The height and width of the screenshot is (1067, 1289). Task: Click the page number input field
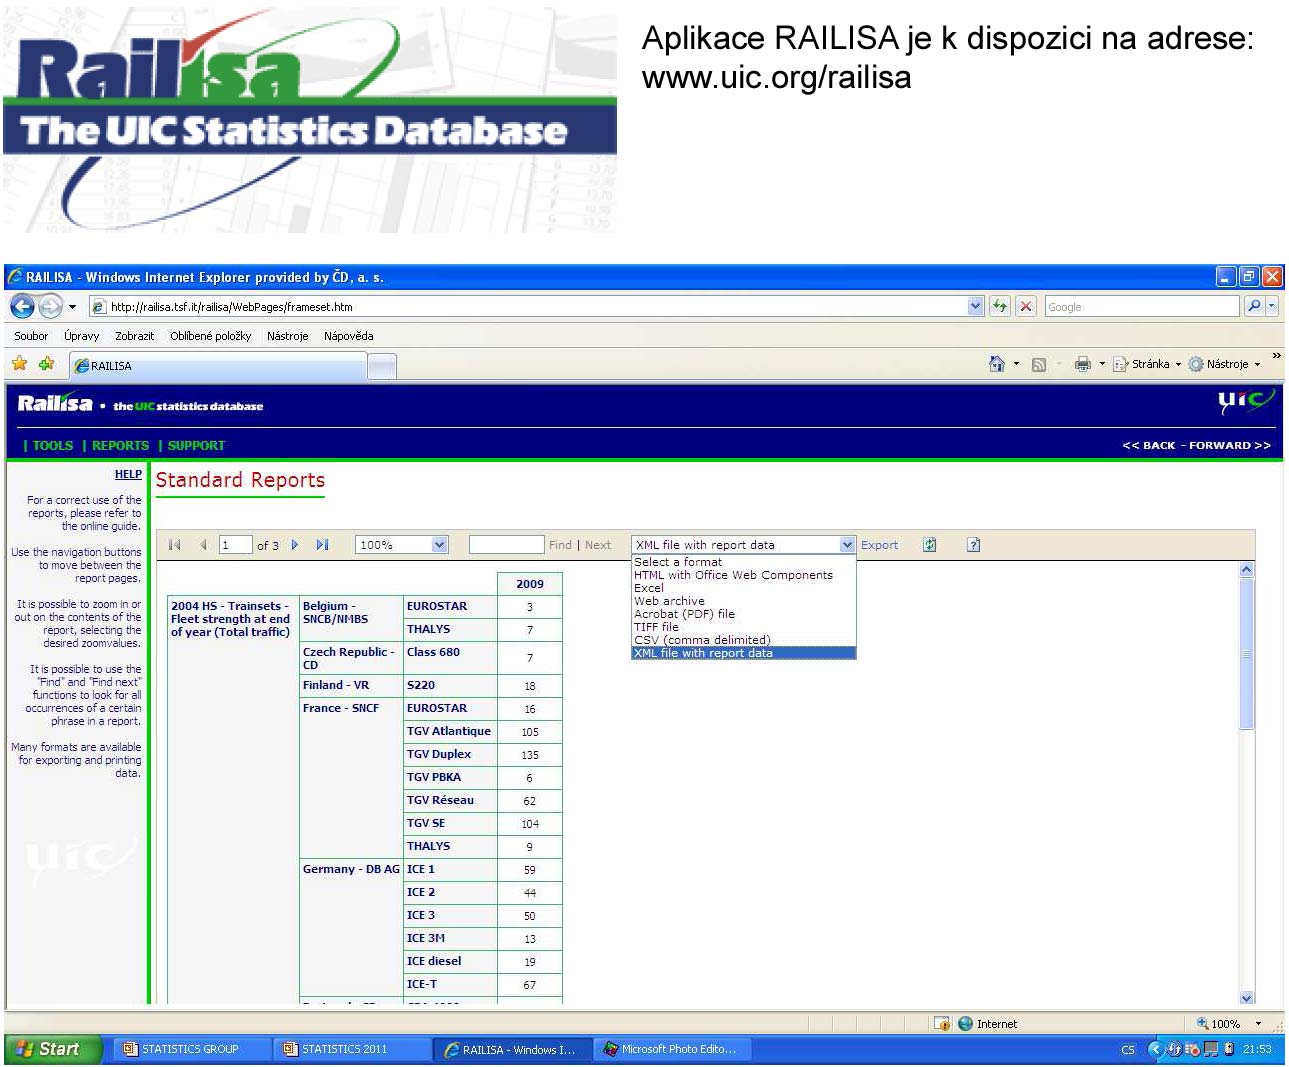point(235,545)
